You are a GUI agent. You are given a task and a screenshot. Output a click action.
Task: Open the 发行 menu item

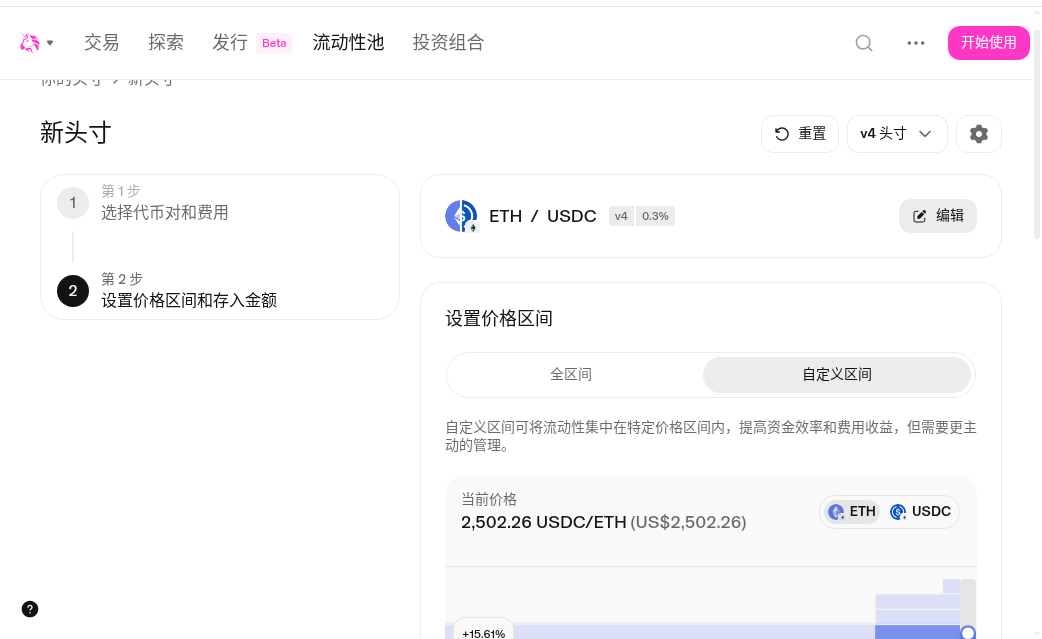tap(230, 43)
